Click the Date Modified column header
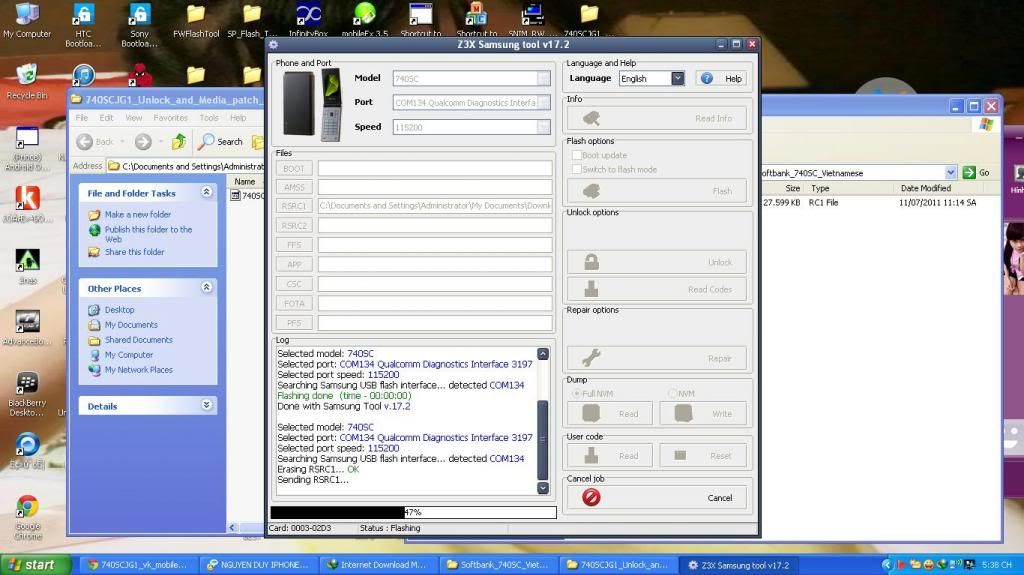 click(x=925, y=188)
